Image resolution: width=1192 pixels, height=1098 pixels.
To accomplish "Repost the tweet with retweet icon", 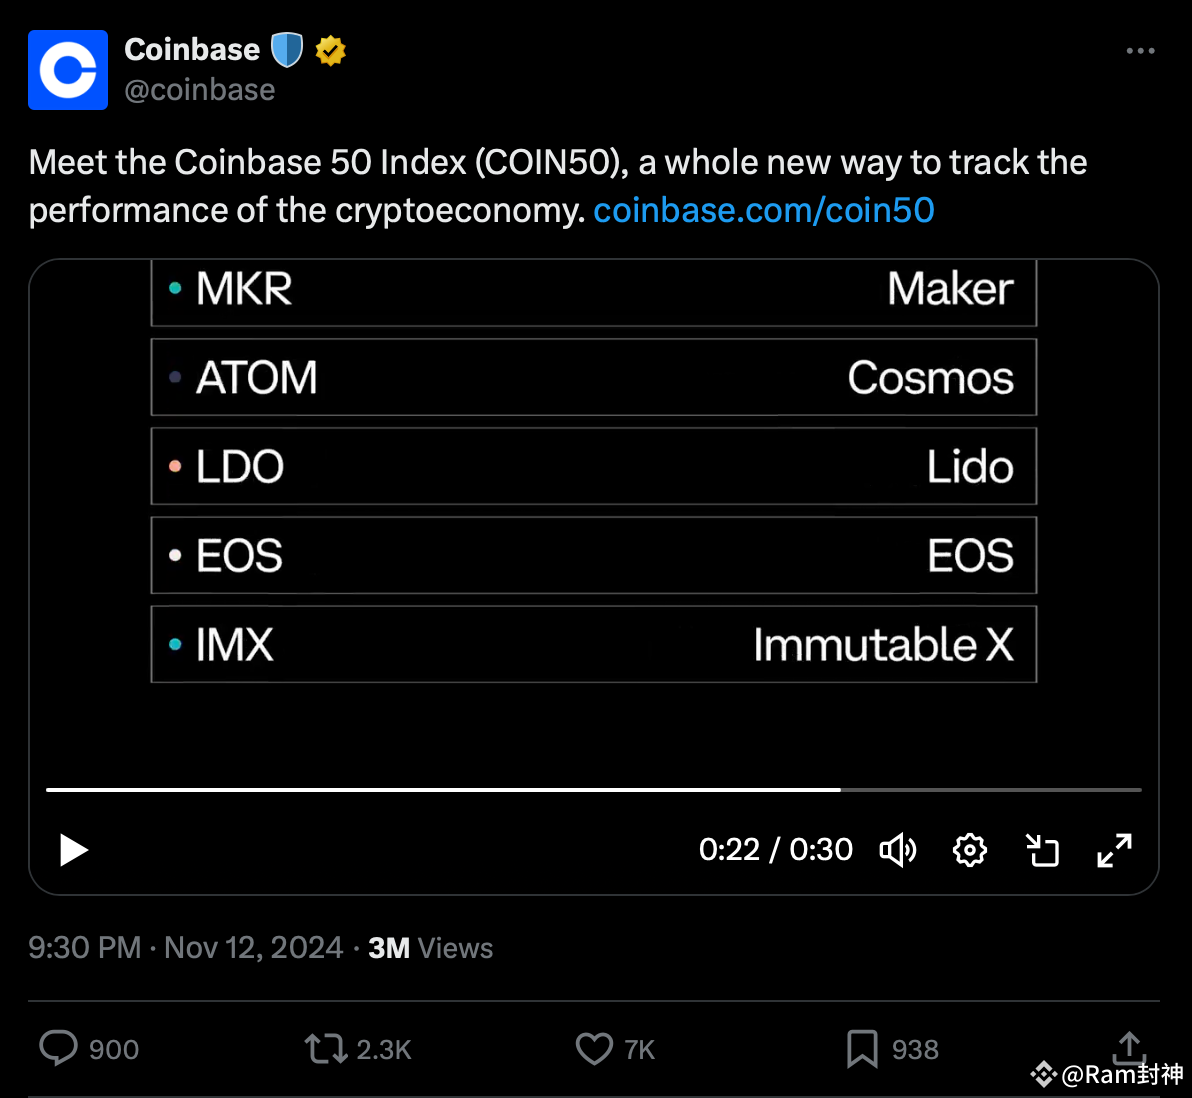I will point(325,1048).
